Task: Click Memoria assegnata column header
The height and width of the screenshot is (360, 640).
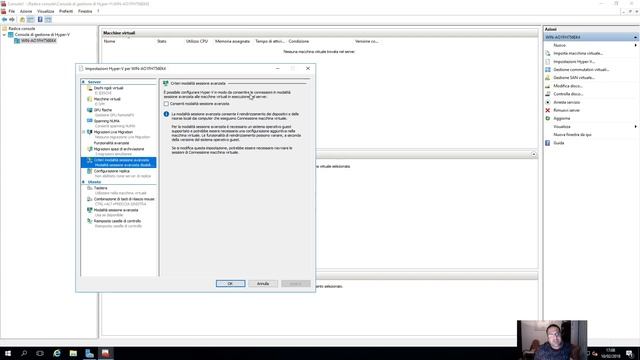Action: (232, 41)
